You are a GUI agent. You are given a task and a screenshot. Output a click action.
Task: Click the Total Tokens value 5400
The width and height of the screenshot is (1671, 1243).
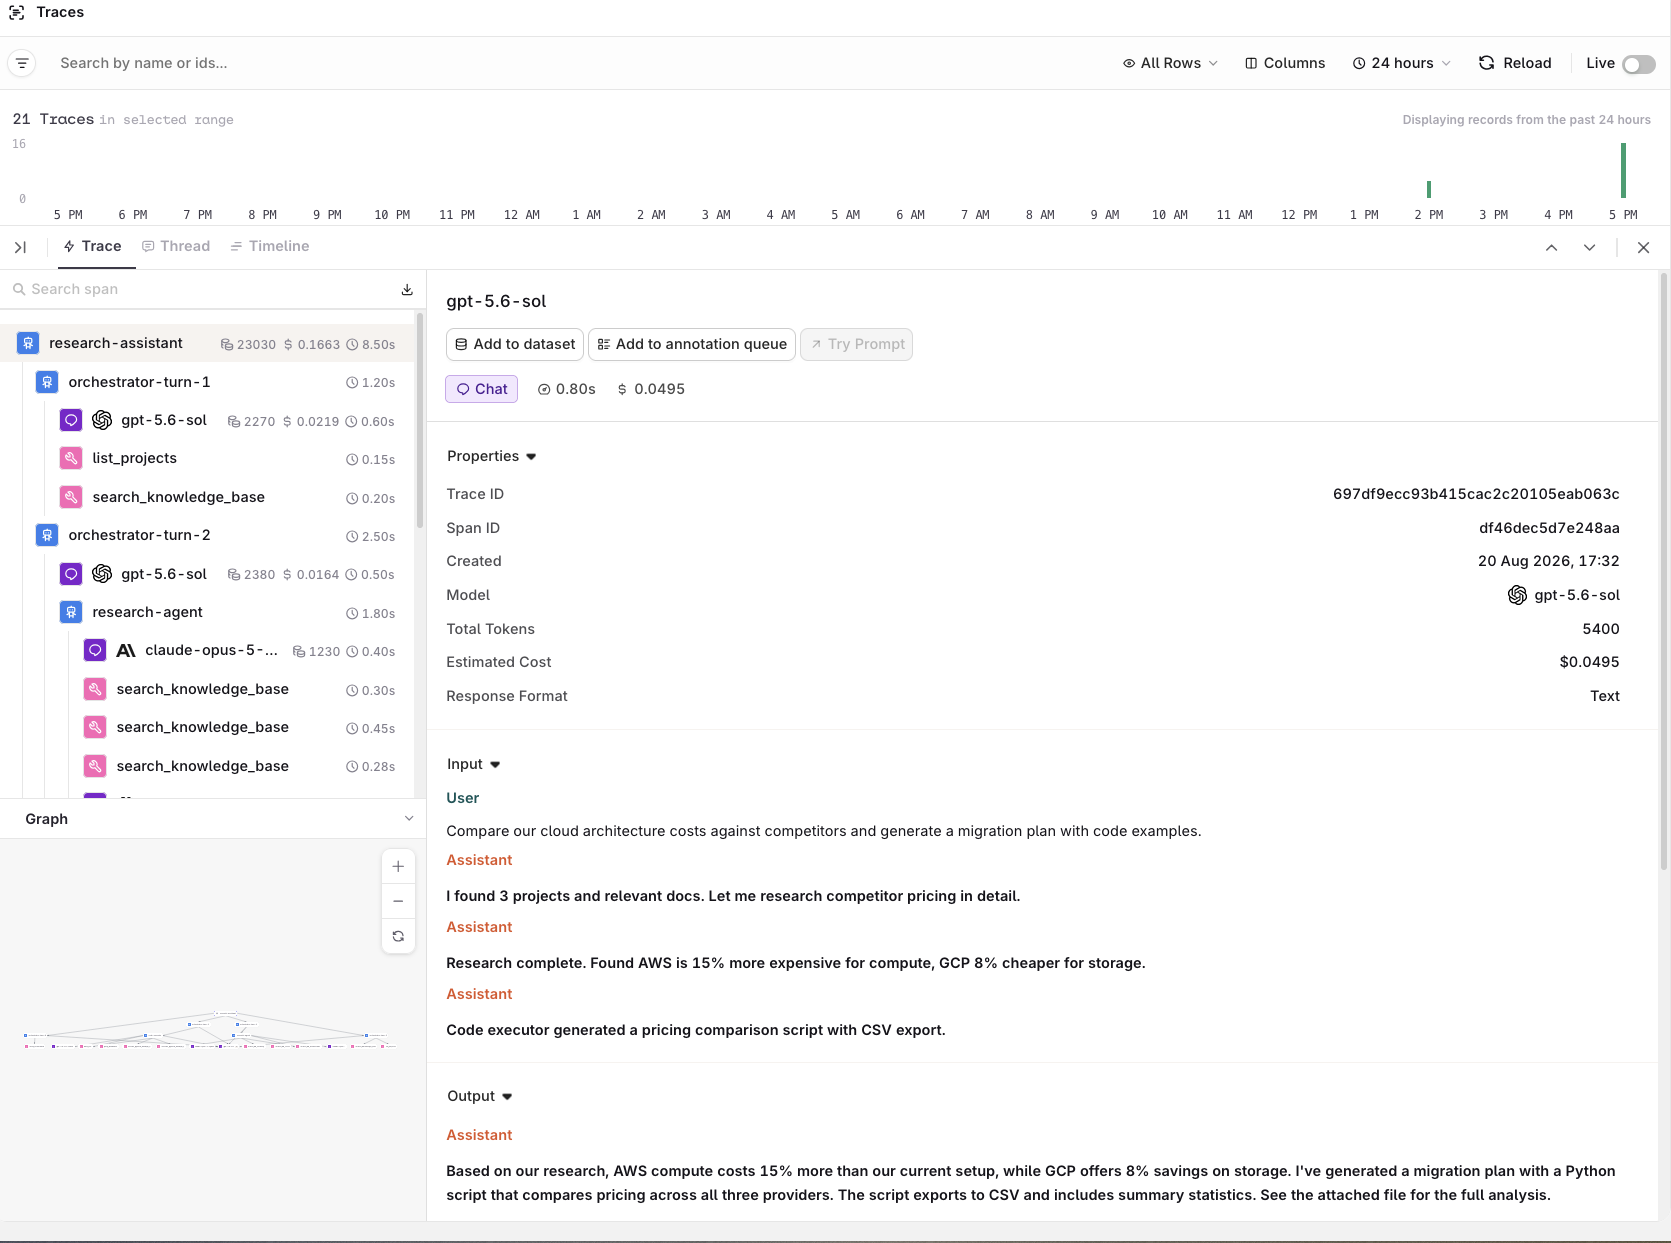coord(1601,629)
